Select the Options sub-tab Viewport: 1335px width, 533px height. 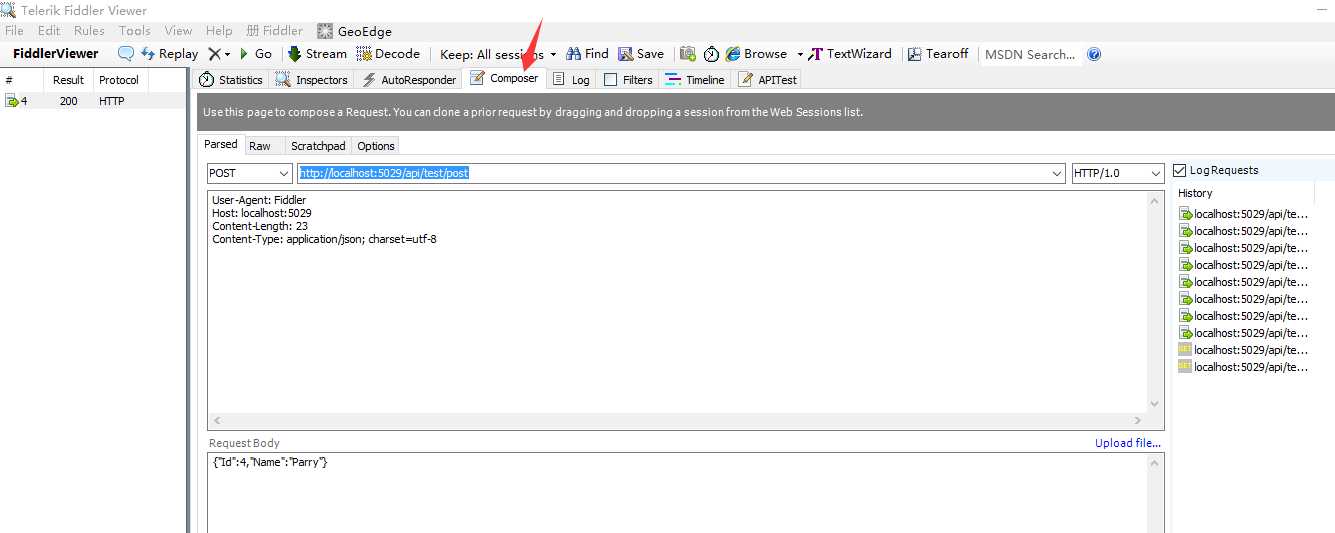click(x=376, y=146)
